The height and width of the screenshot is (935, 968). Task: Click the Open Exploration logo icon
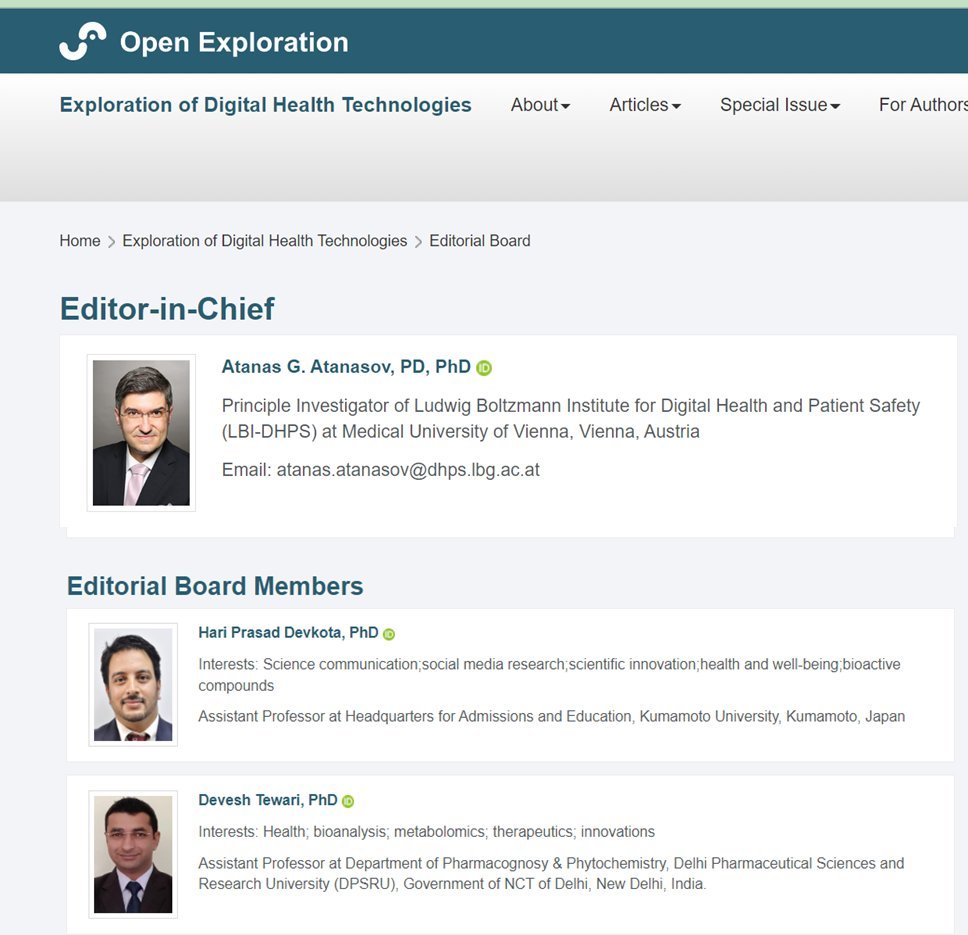pyautogui.click(x=82, y=41)
